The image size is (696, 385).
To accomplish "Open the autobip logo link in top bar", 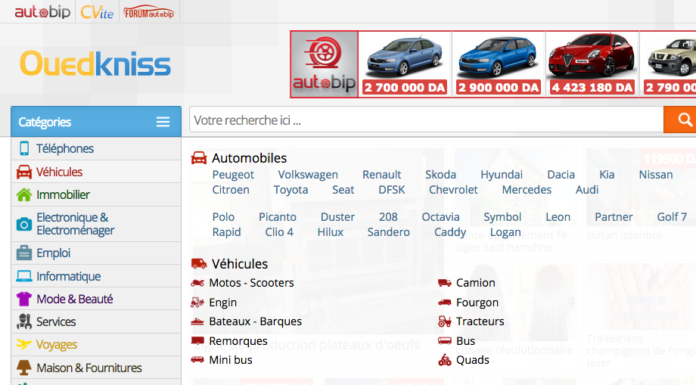I will (x=43, y=12).
